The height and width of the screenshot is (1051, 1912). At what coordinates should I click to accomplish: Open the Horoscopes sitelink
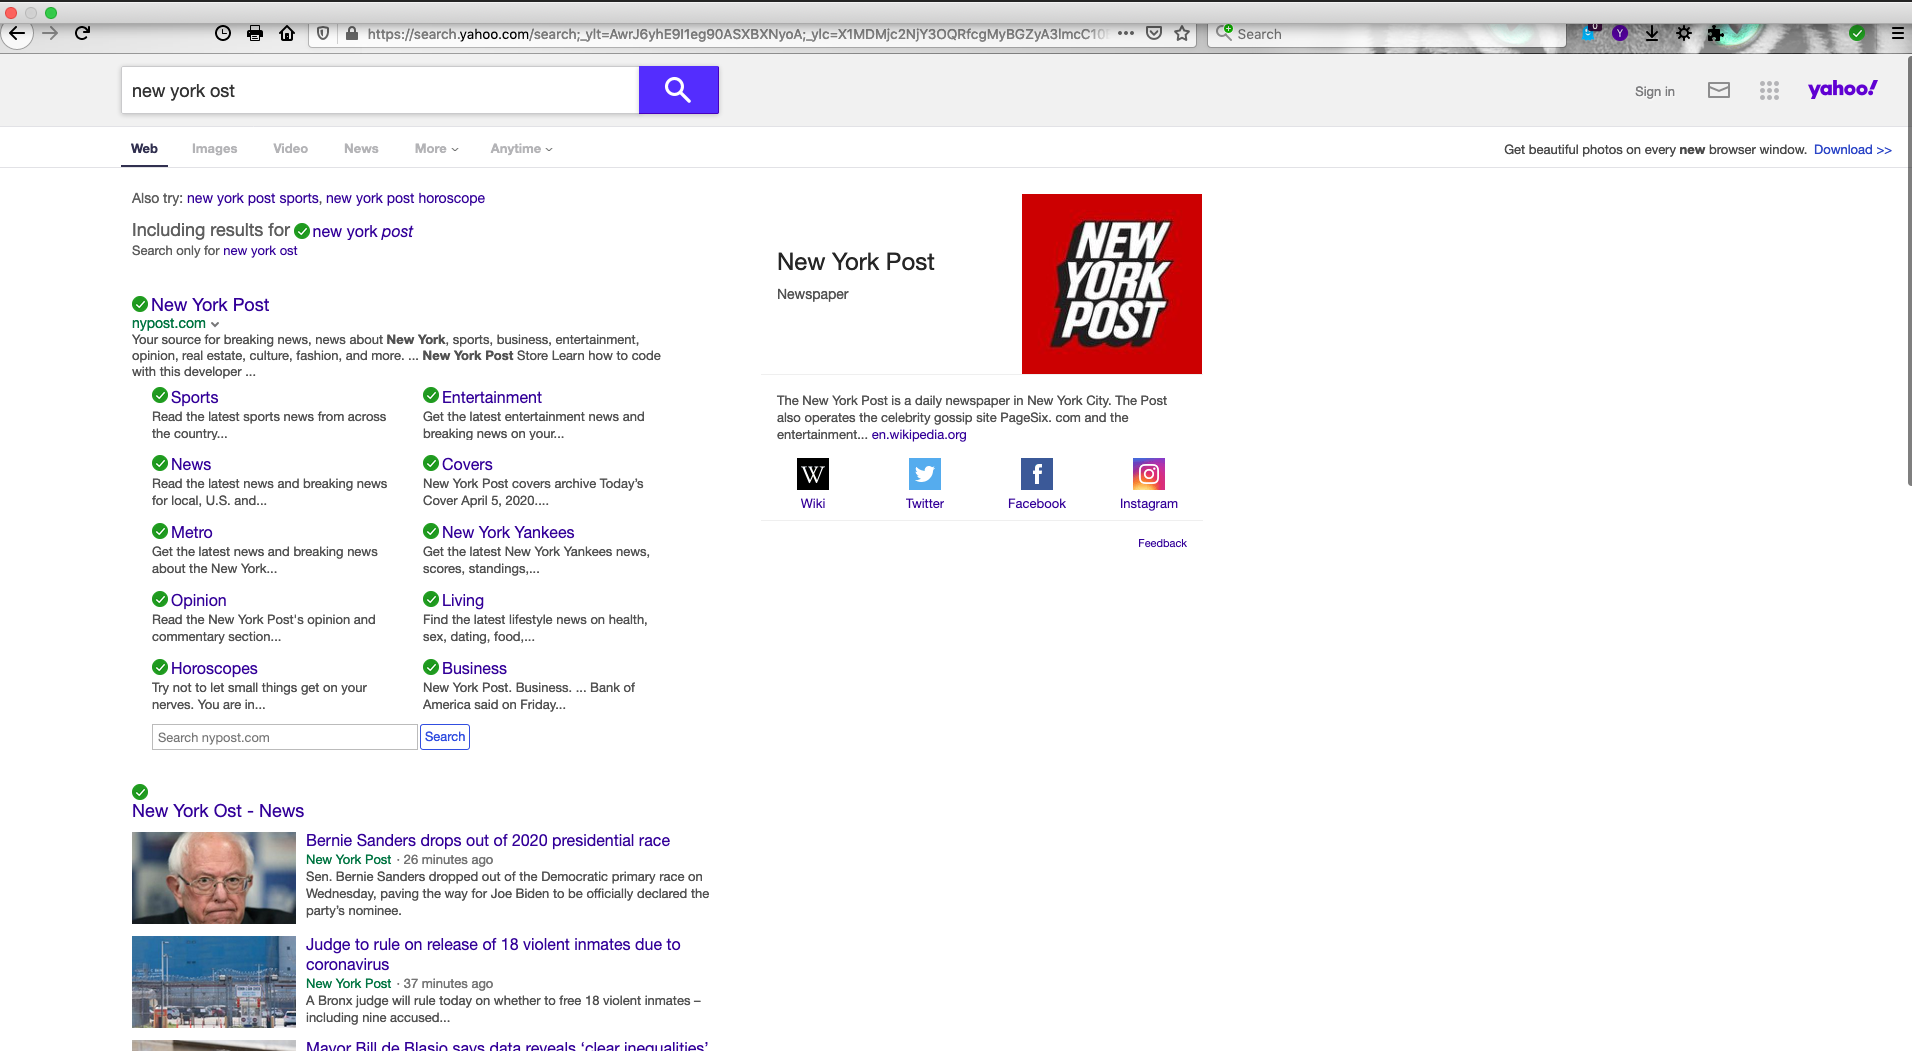pos(214,668)
